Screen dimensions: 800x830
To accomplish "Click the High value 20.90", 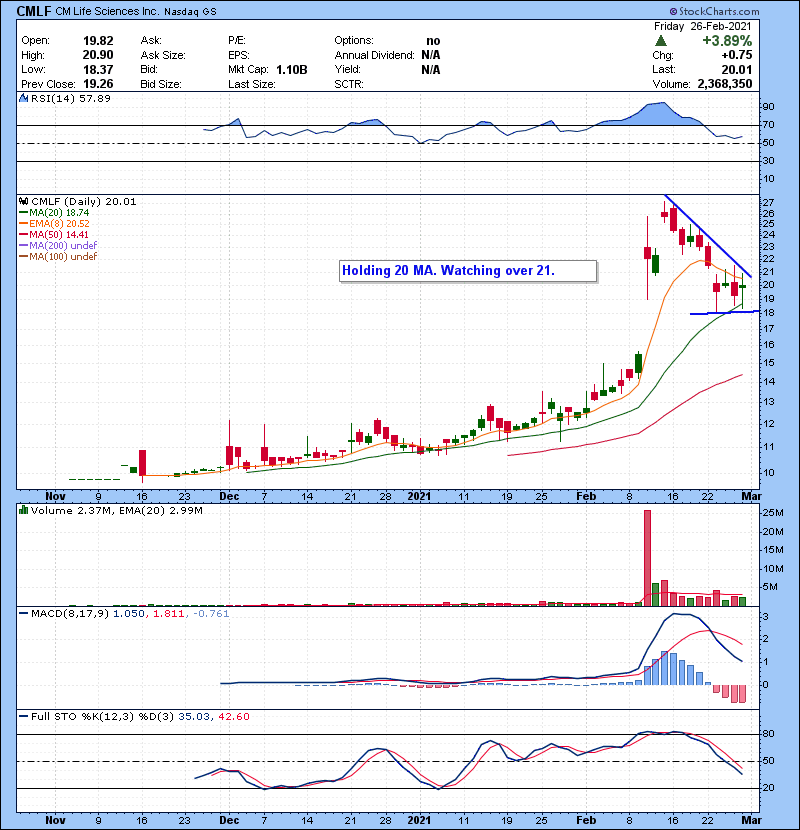I will 98,55.
